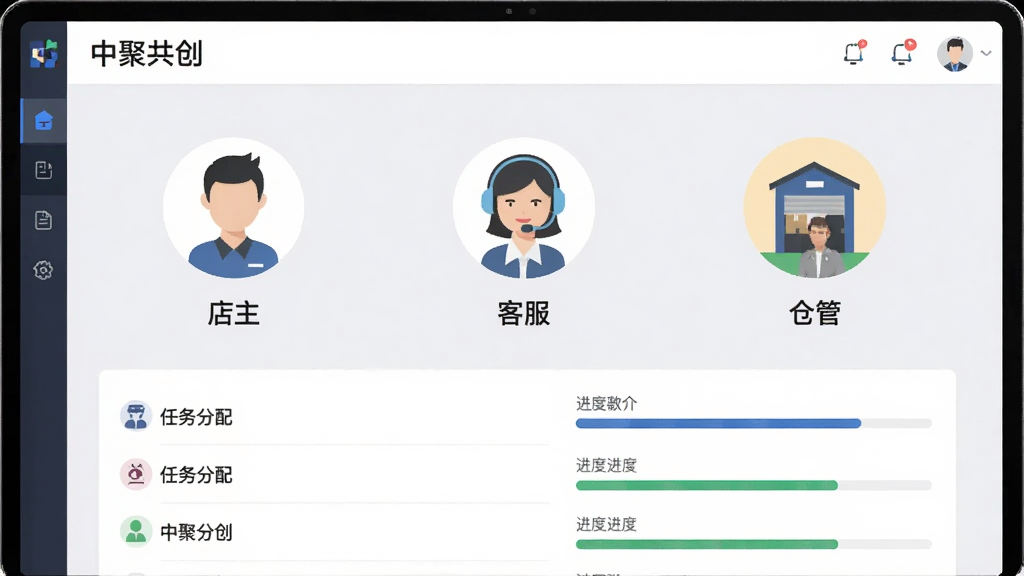This screenshot has width=1024, height=576.
Task: Select the 仓管 warehouse avatar
Action: coord(814,208)
